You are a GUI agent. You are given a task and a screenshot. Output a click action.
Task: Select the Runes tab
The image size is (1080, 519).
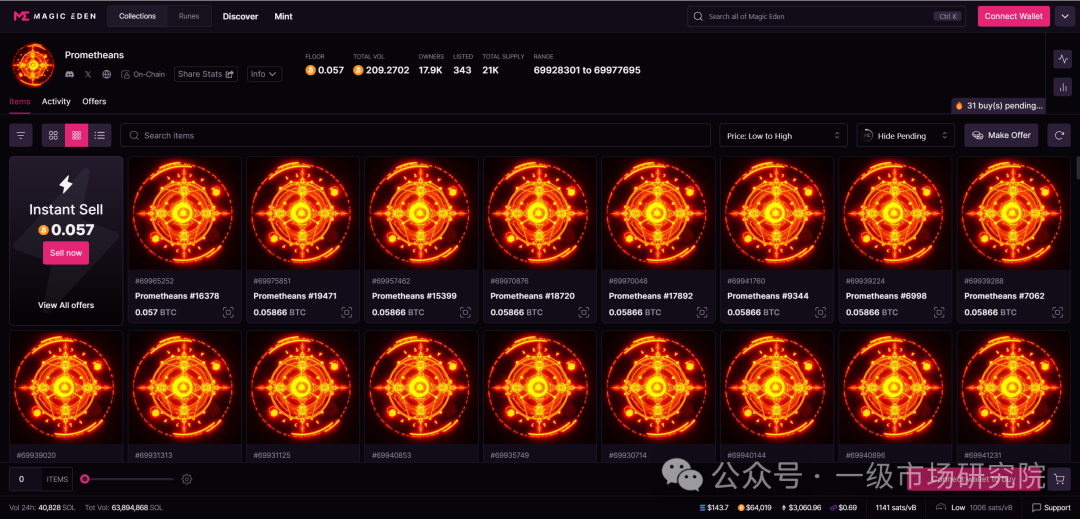tap(189, 16)
